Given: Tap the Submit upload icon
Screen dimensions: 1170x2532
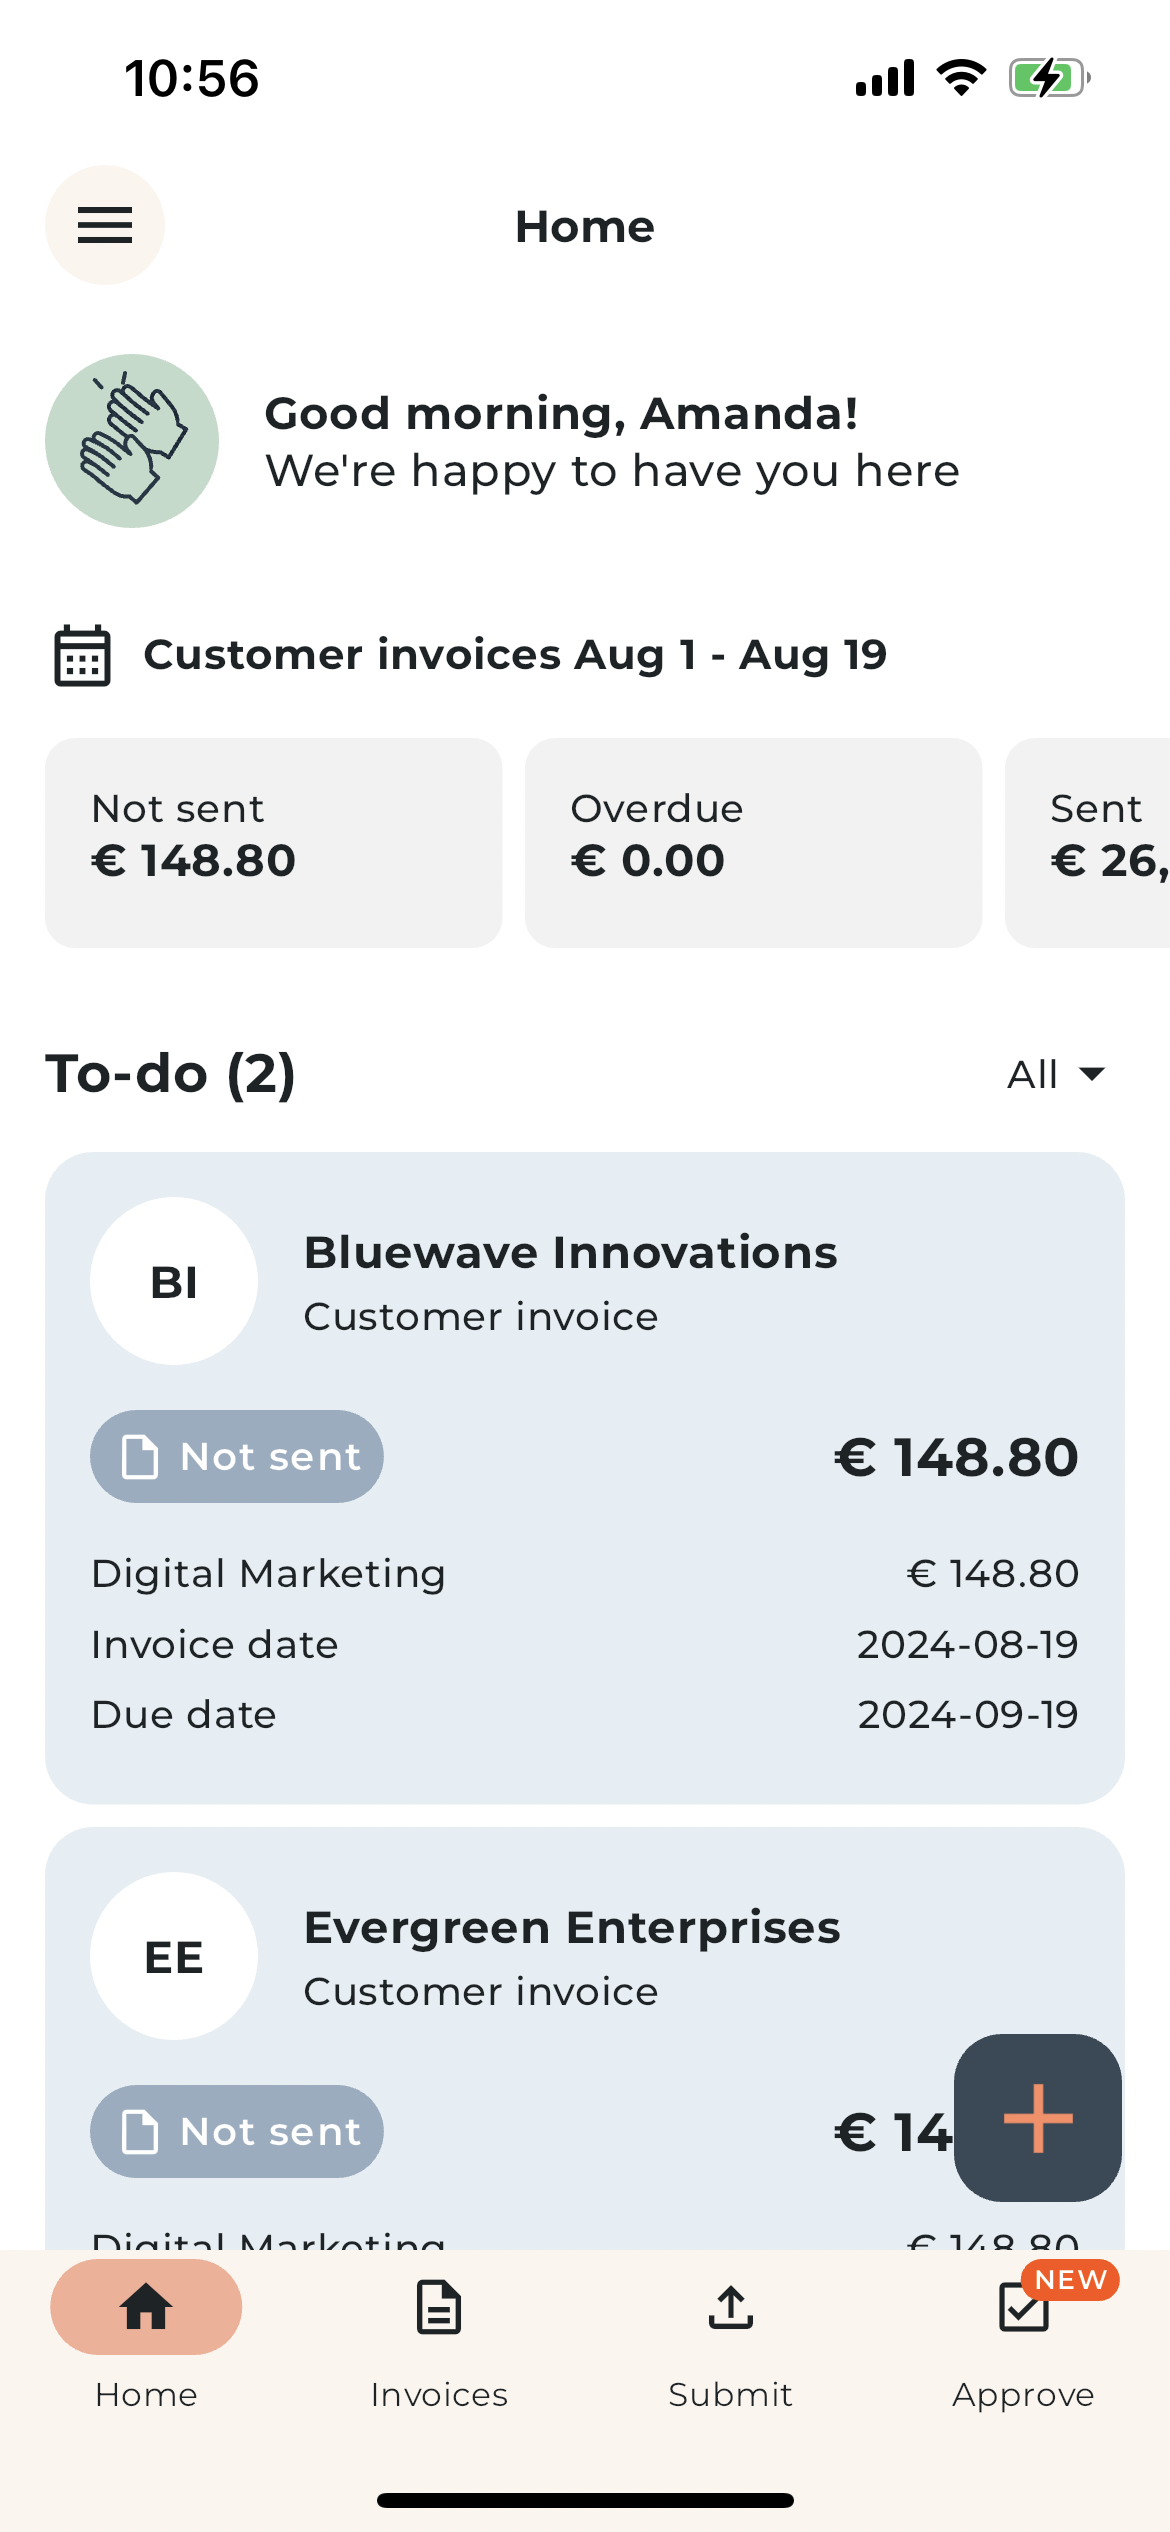Looking at the screenshot, I should pos(730,2307).
